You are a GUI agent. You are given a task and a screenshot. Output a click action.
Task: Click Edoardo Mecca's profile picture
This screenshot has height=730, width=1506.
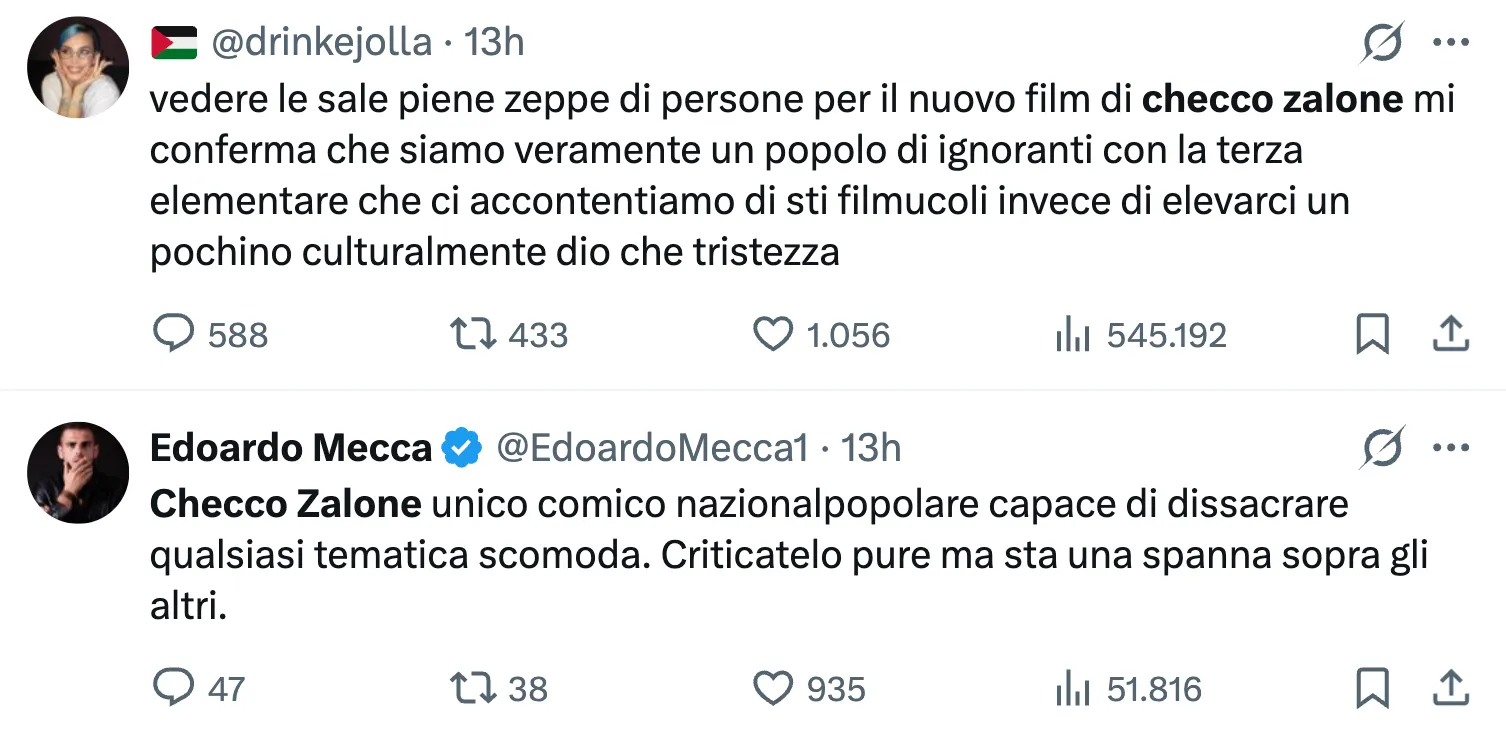(78, 472)
